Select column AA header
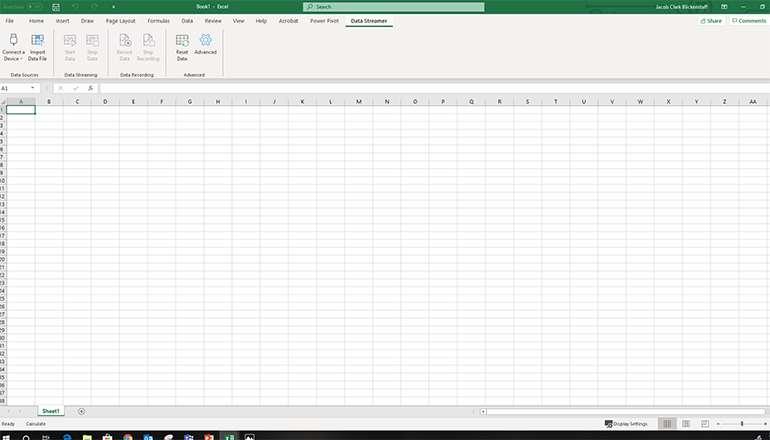 coord(753,101)
